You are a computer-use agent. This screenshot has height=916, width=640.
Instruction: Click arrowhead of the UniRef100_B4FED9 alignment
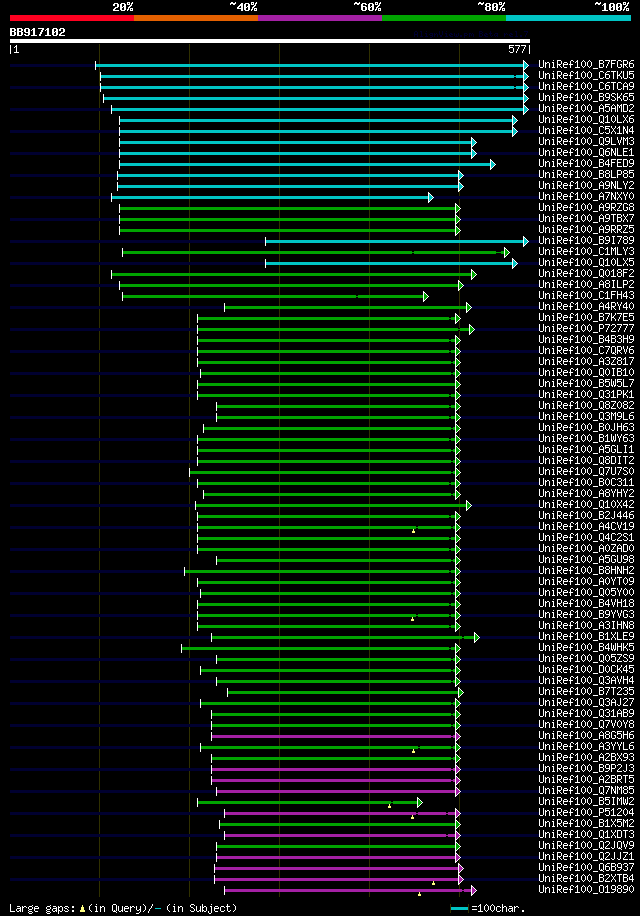click(x=493, y=165)
